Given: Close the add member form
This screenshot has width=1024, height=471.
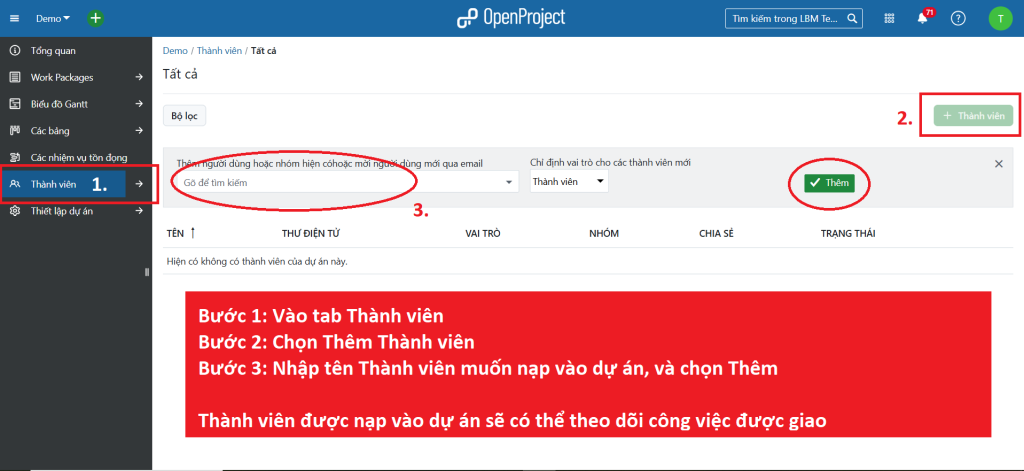Looking at the screenshot, I should click(998, 163).
